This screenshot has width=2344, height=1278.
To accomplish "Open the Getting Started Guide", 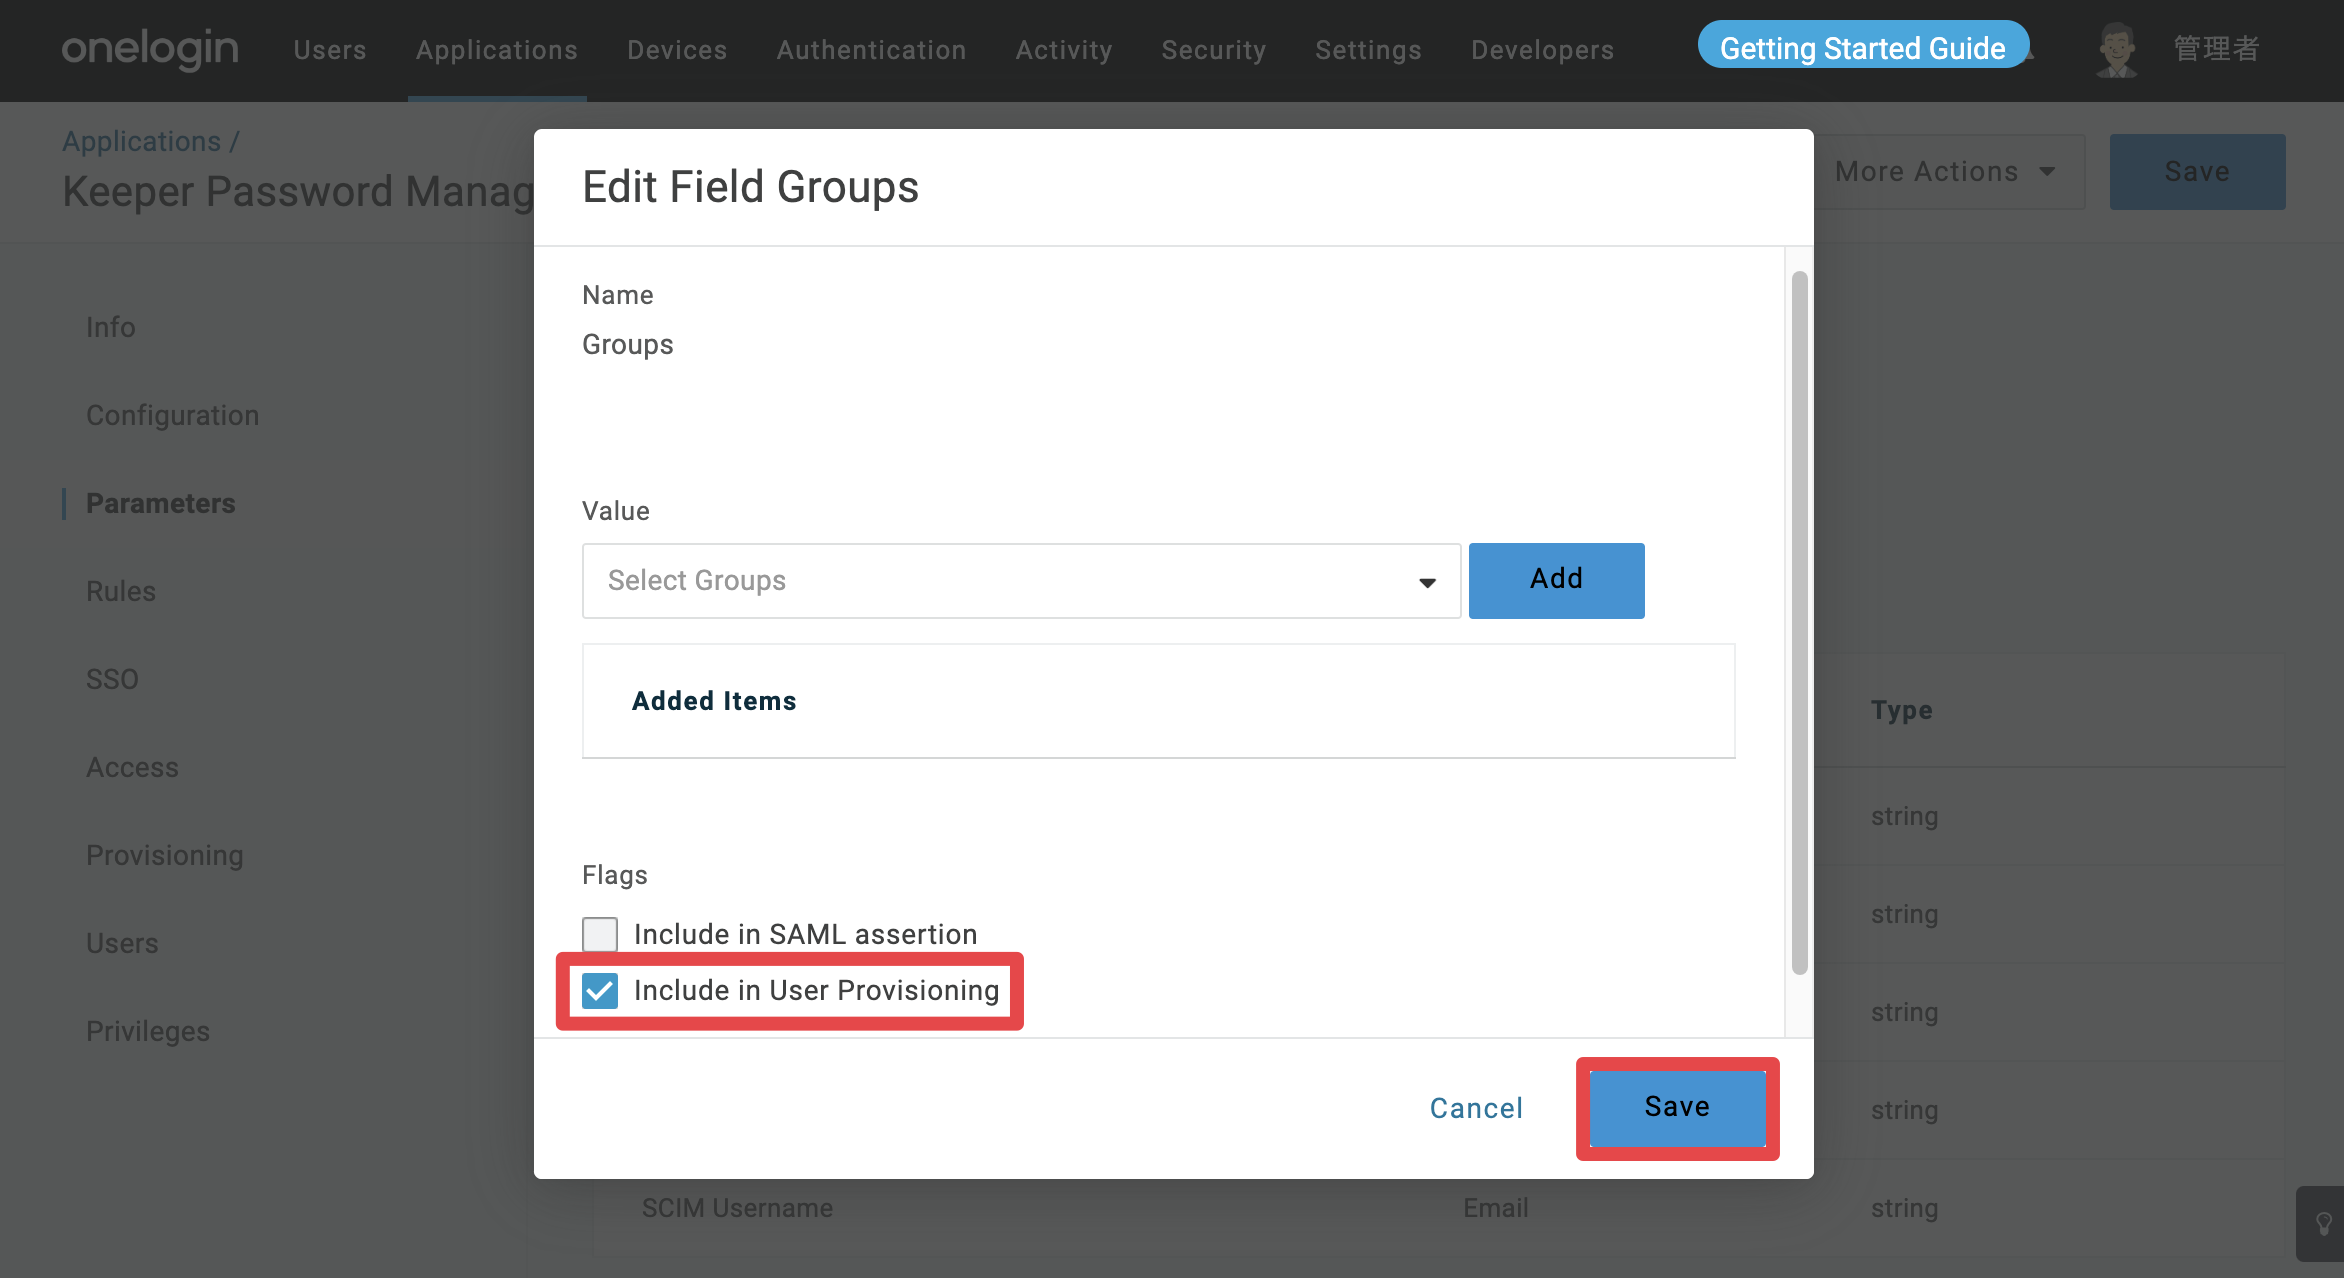I will pyautogui.click(x=1863, y=47).
